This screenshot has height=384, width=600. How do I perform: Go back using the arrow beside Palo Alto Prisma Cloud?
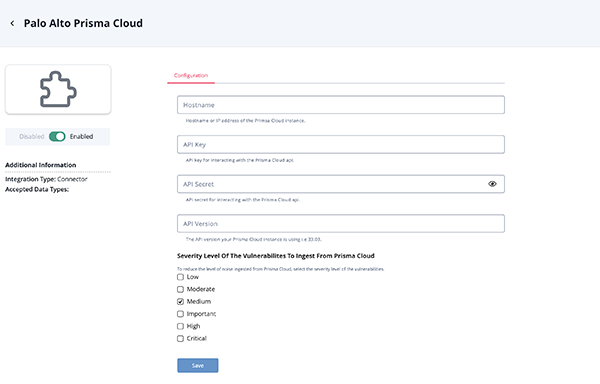click(x=12, y=23)
